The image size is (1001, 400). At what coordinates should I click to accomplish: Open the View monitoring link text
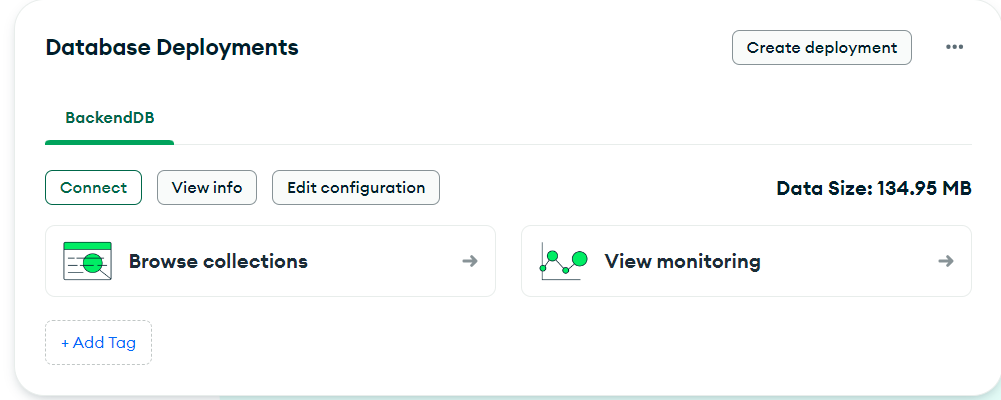[682, 261]
